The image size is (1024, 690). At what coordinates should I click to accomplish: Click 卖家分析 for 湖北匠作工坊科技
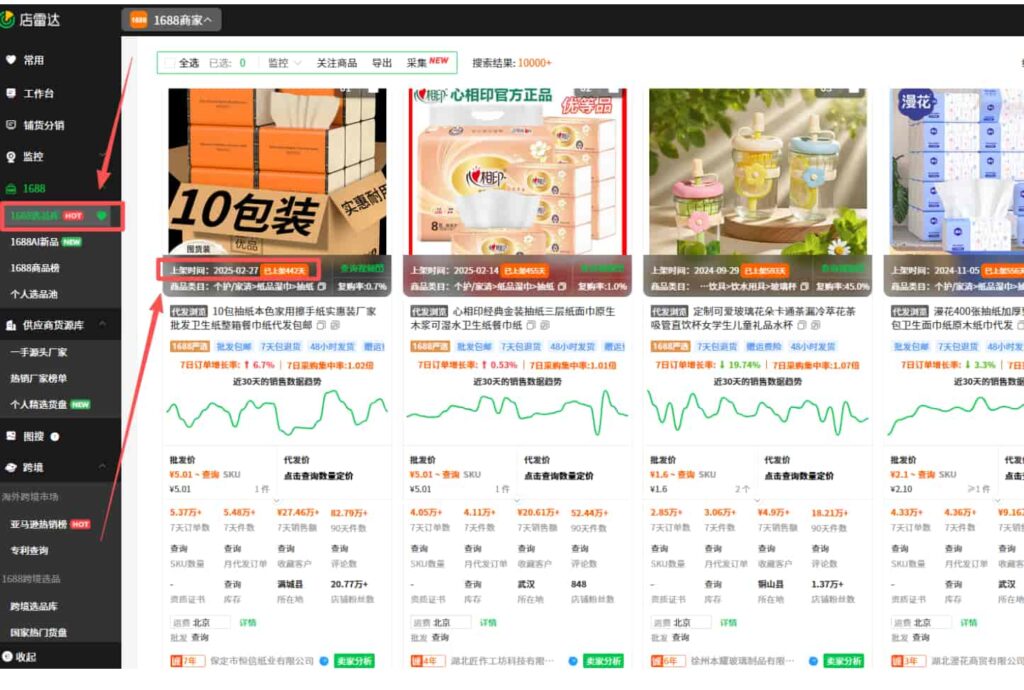point(603,661)
